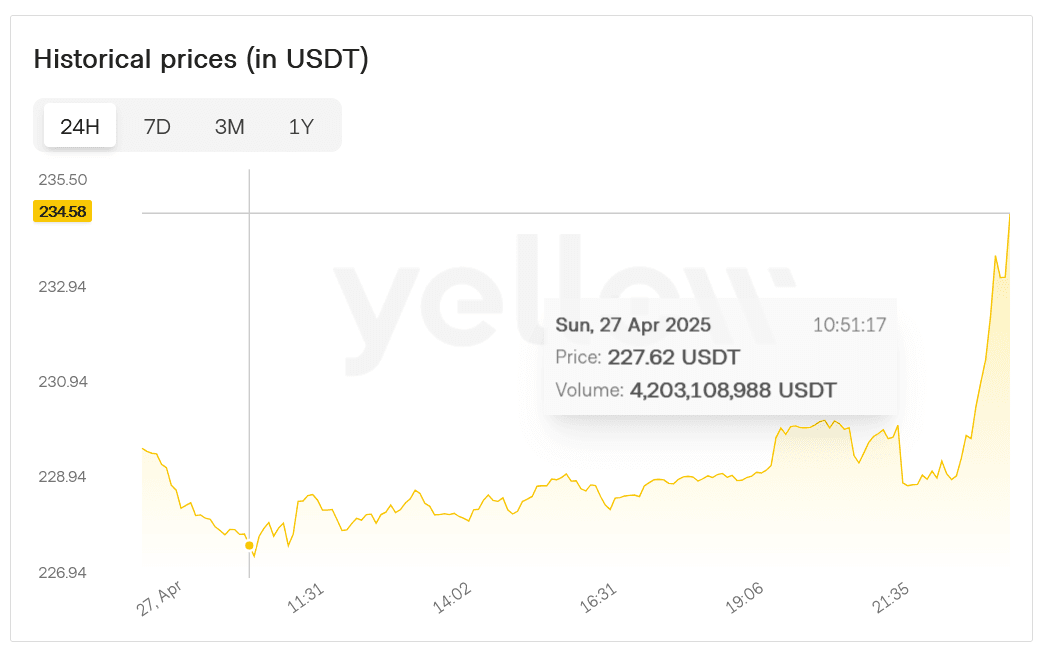The image size is (1042, 654).
Task: Switch to the 24H time range tab
Action: (79, 125)
